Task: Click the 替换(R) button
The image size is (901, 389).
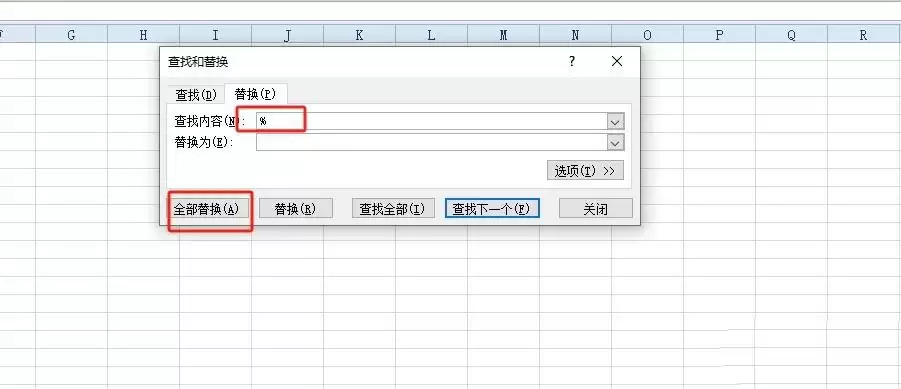Action: pyautogui.click(x=295, y=209)
